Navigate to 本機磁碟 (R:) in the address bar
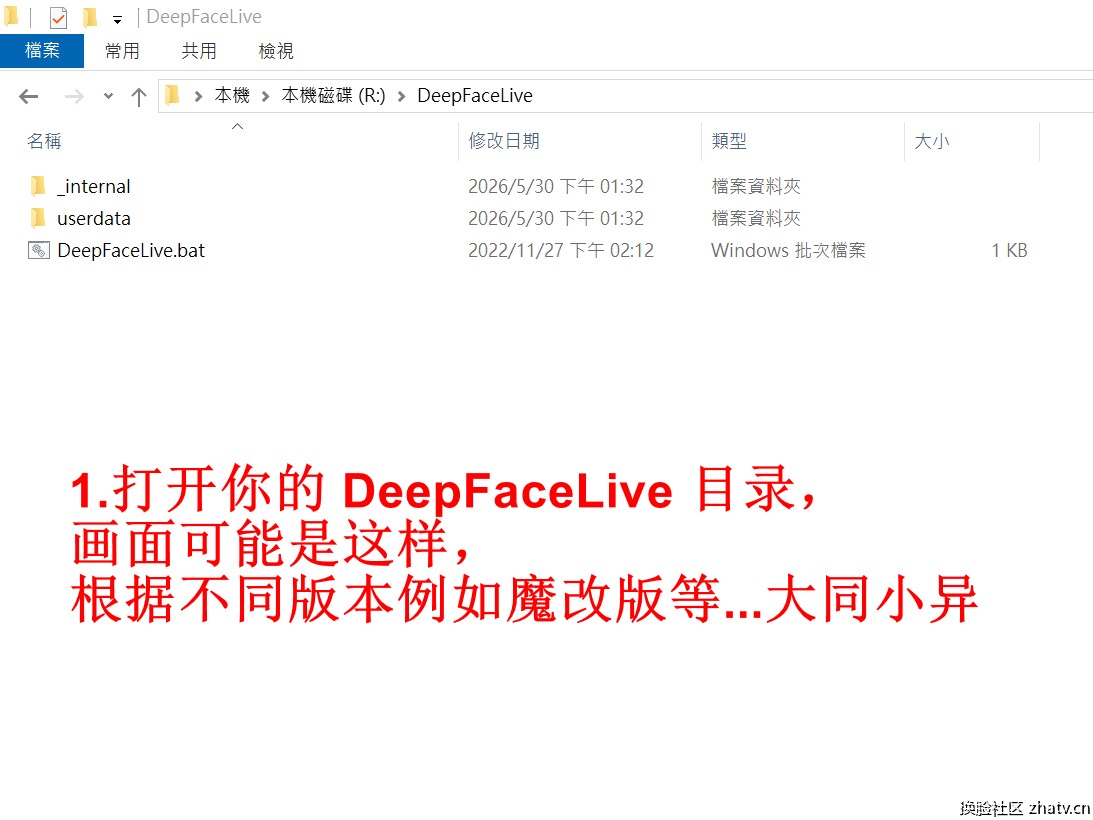 point(333,96)
